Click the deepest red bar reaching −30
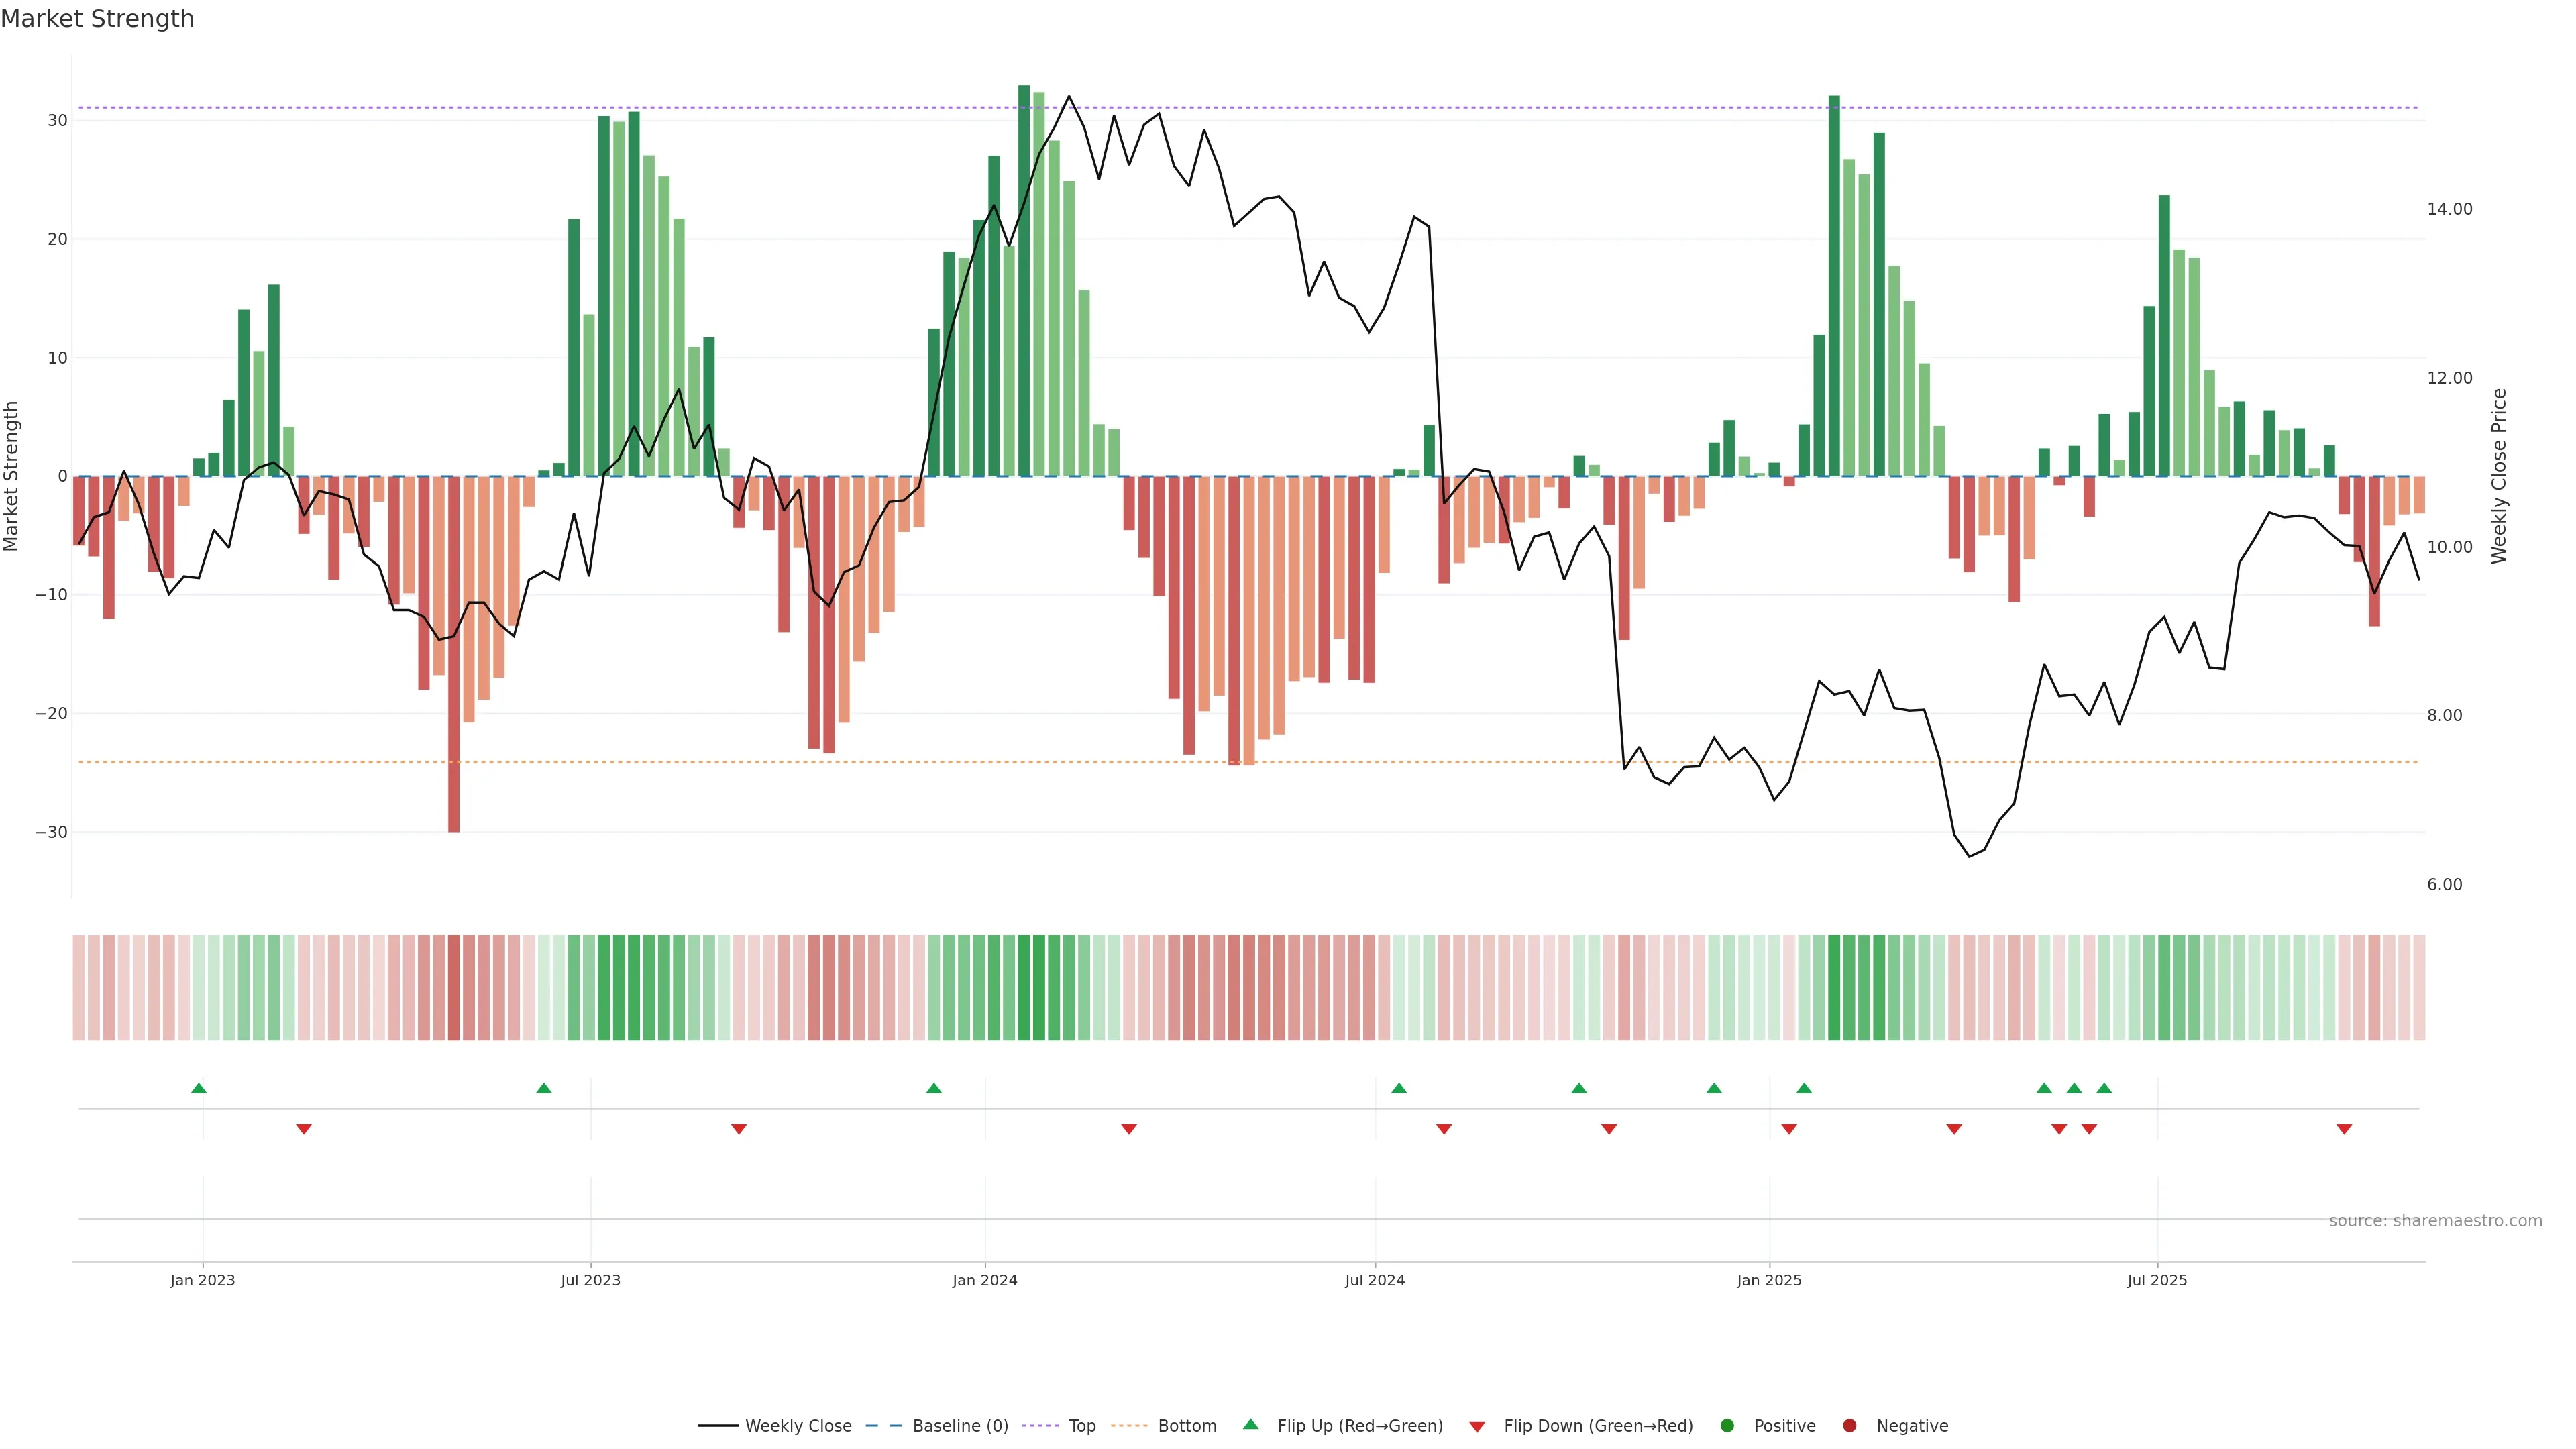Image resolution: width=2576 pixels, height=1449 pixels. [454, 700]
